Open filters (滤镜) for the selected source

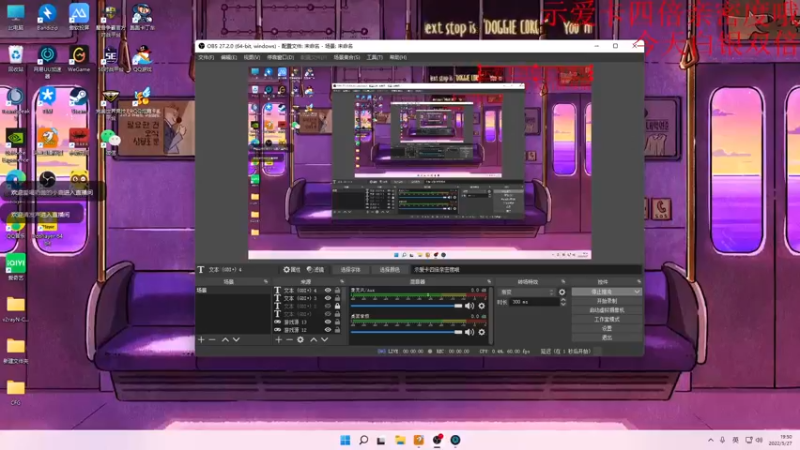315,269
